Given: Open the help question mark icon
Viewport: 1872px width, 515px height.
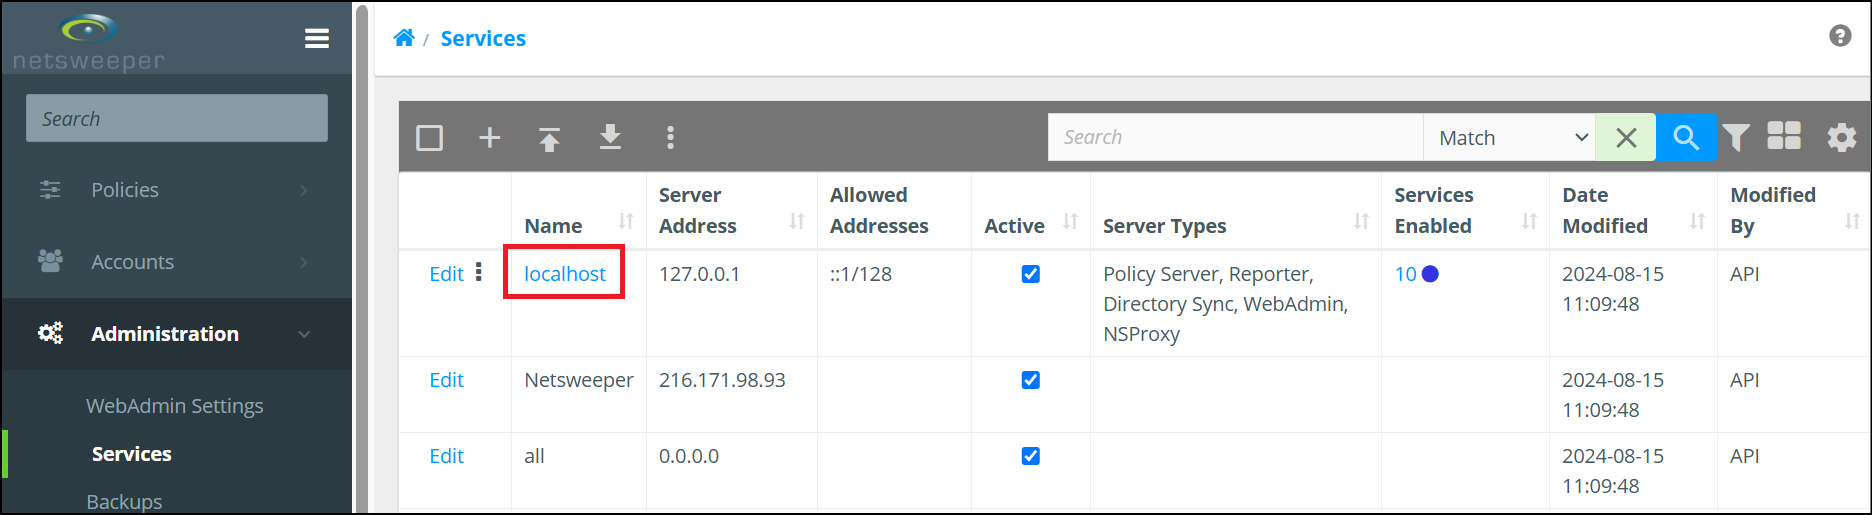Looking at the screenshot, I should [x=1840, y=36].
